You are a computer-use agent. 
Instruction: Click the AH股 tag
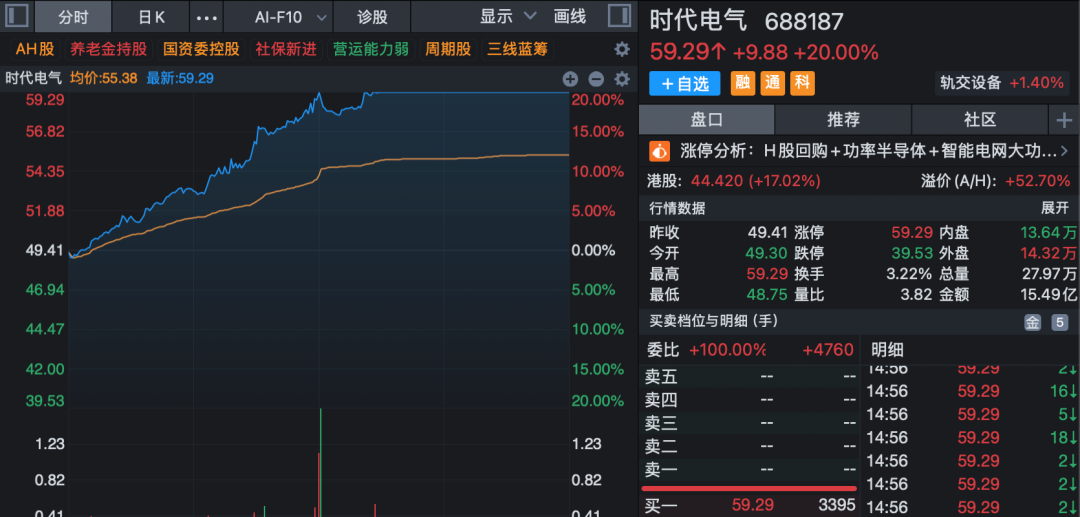tap(34, 50)
